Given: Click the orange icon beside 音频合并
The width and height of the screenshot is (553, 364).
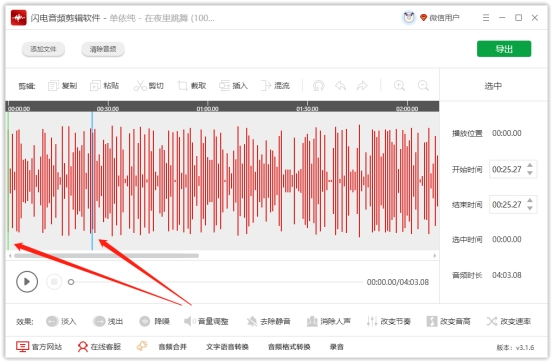Looking at the screenshot, I should (x=142, y=346).
